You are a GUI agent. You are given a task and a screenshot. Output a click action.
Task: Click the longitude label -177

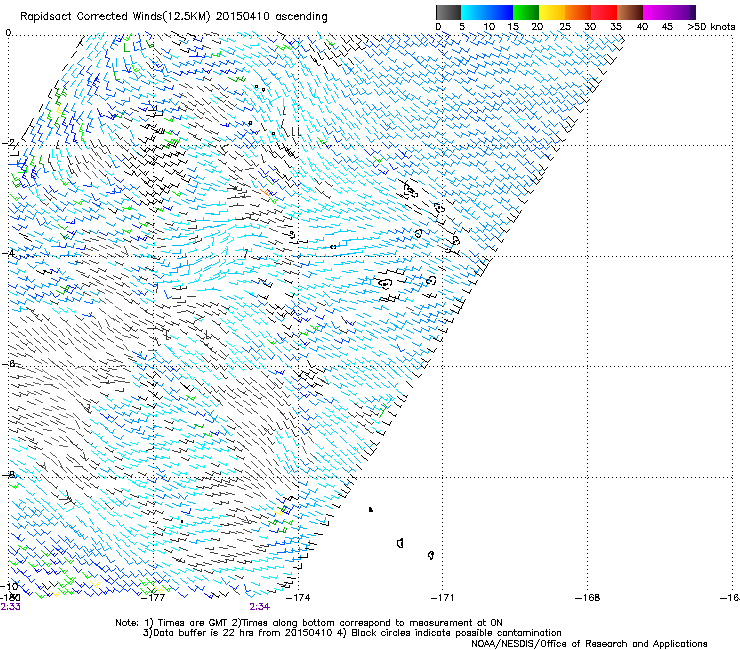click(153, 598)
